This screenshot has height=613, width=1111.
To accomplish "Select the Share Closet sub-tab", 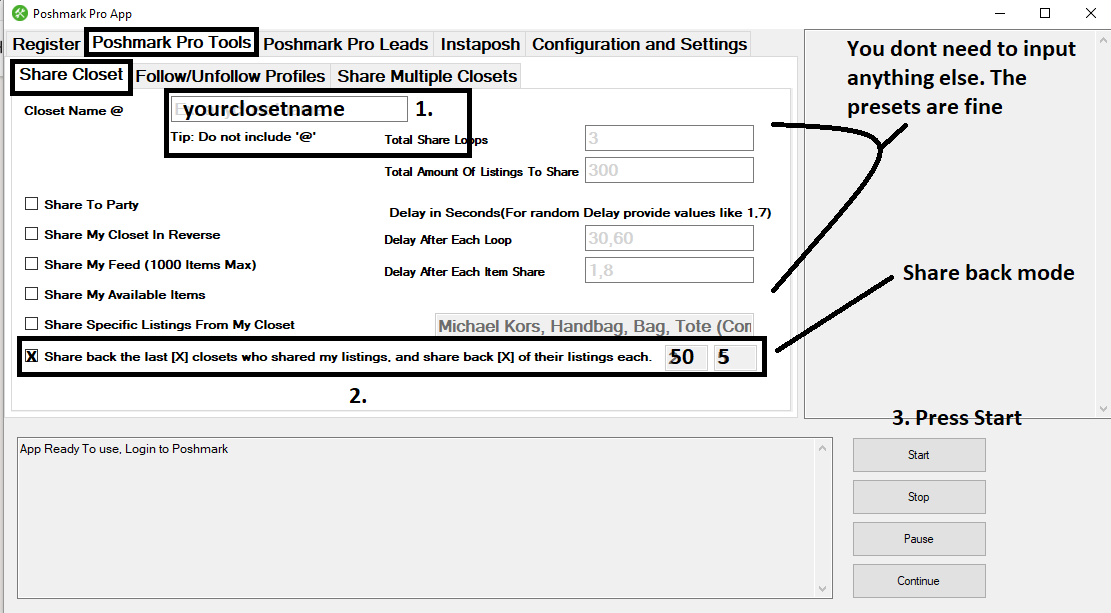I will (x=71, y=75).
